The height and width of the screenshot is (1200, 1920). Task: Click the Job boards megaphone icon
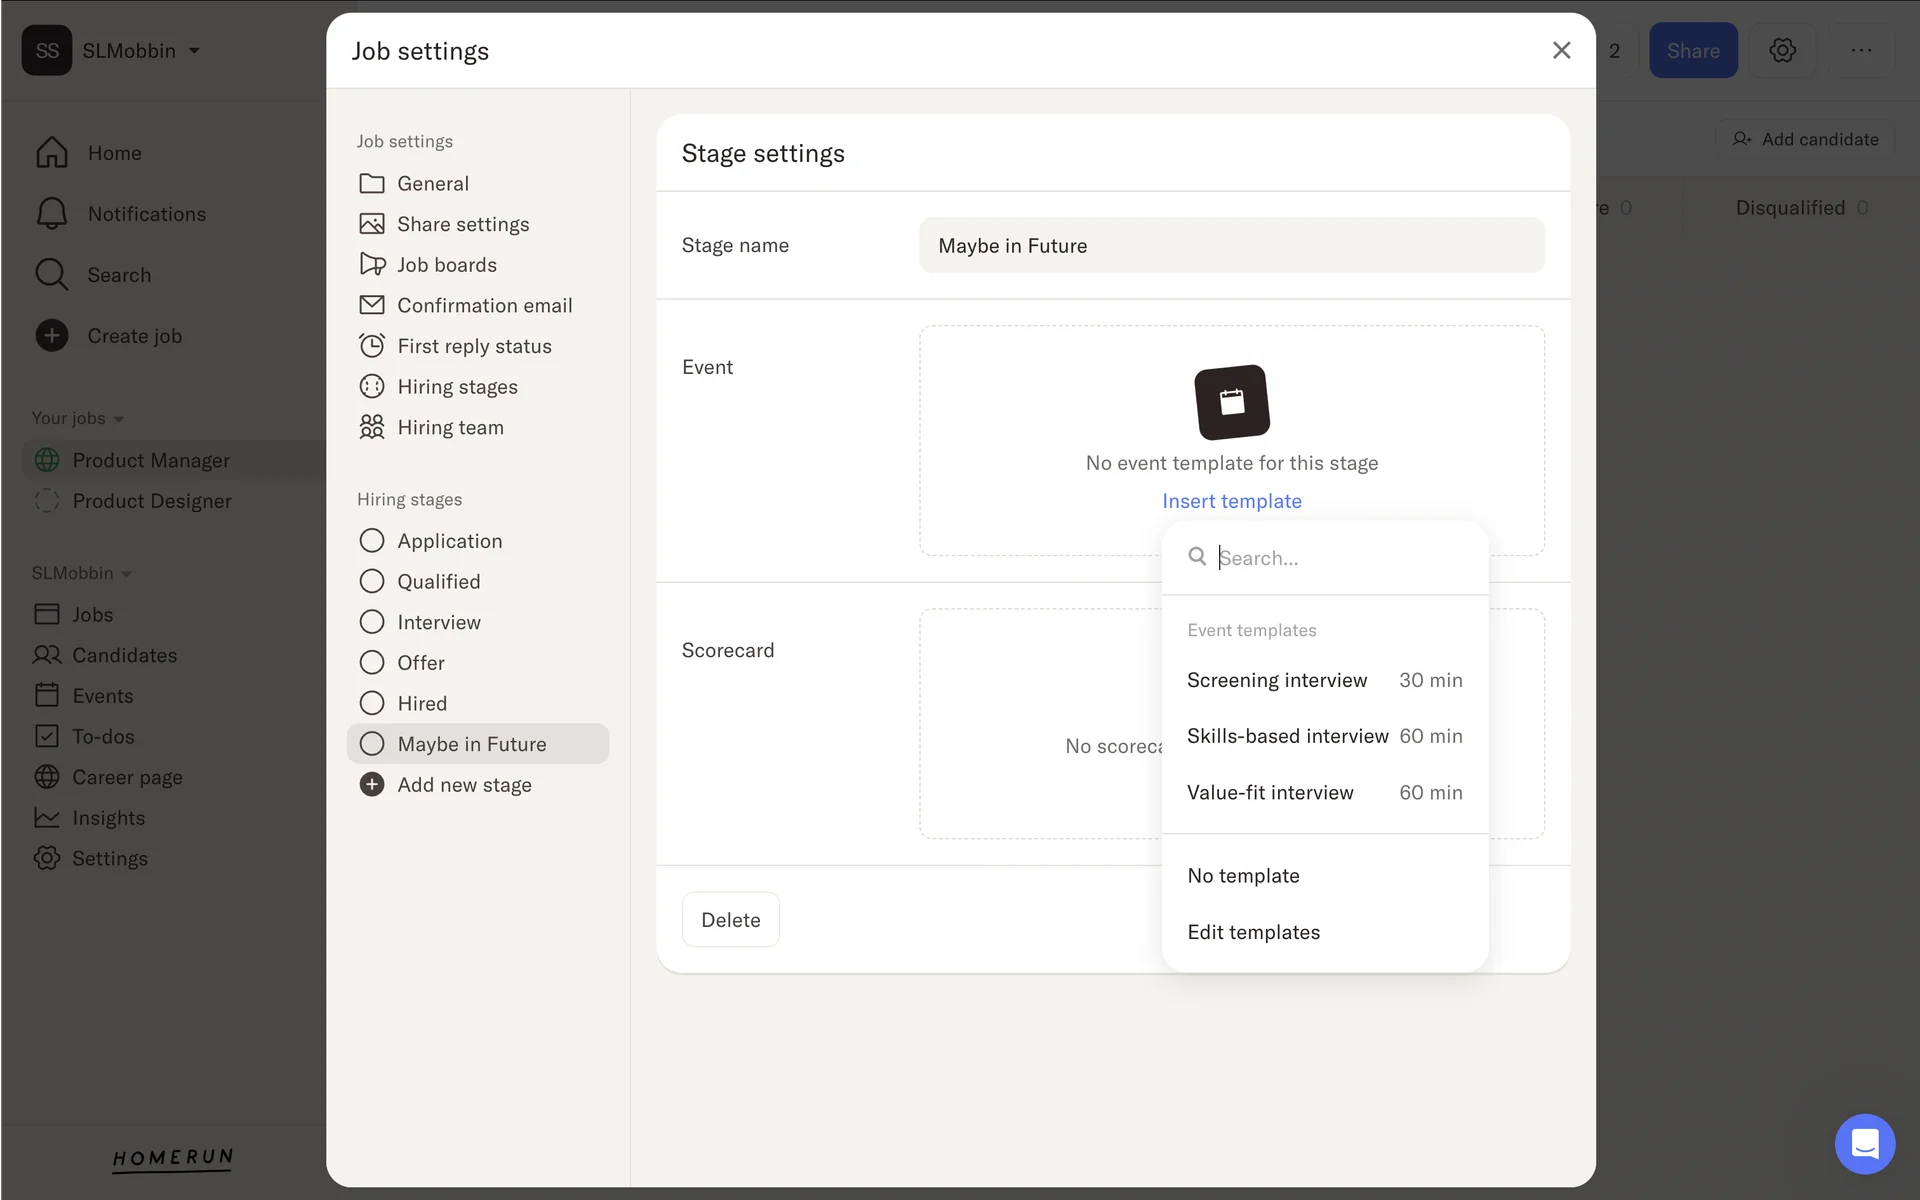click(372, 264)
